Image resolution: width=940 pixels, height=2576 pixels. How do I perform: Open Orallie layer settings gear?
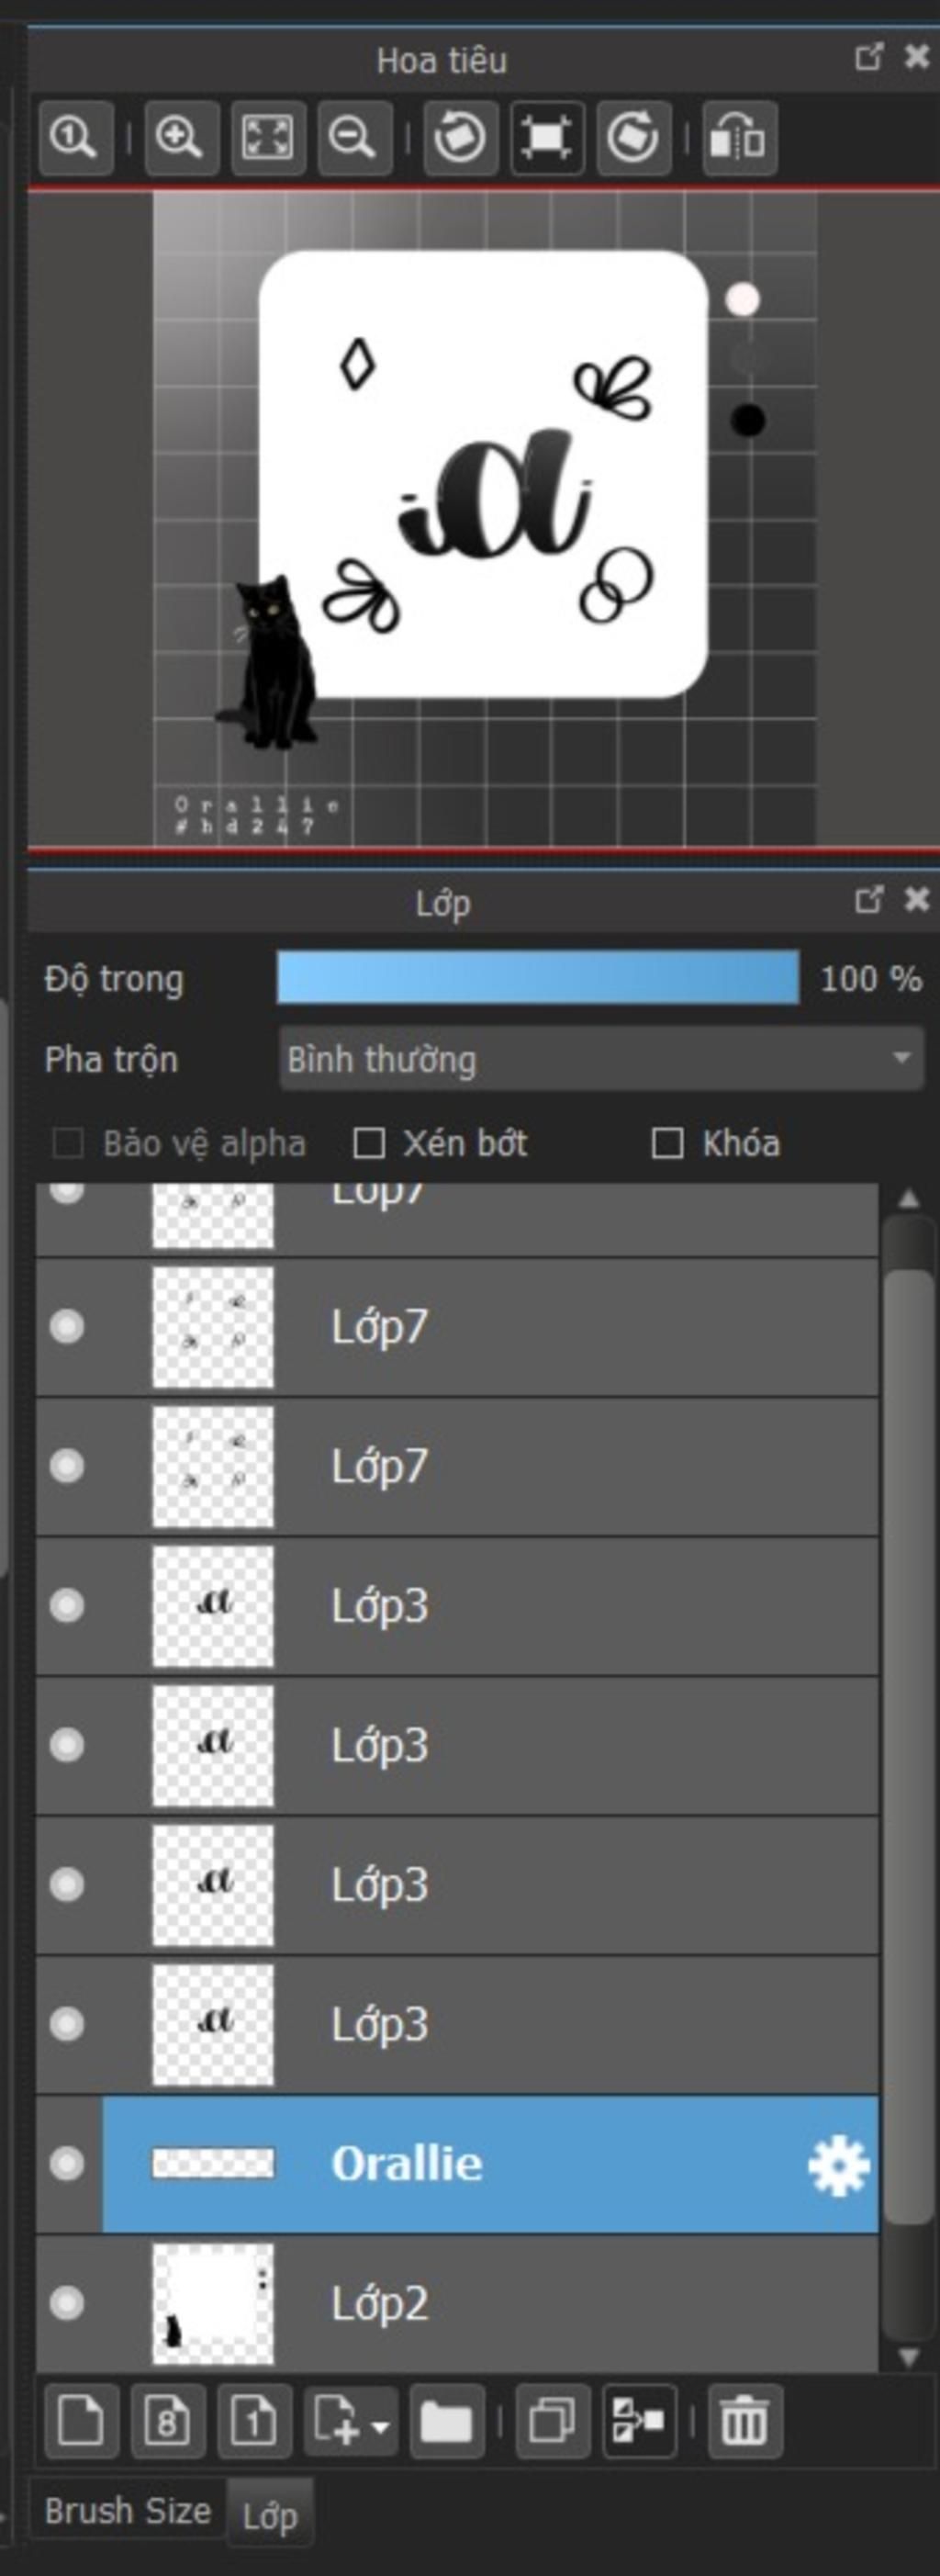tap(838, 2165)
